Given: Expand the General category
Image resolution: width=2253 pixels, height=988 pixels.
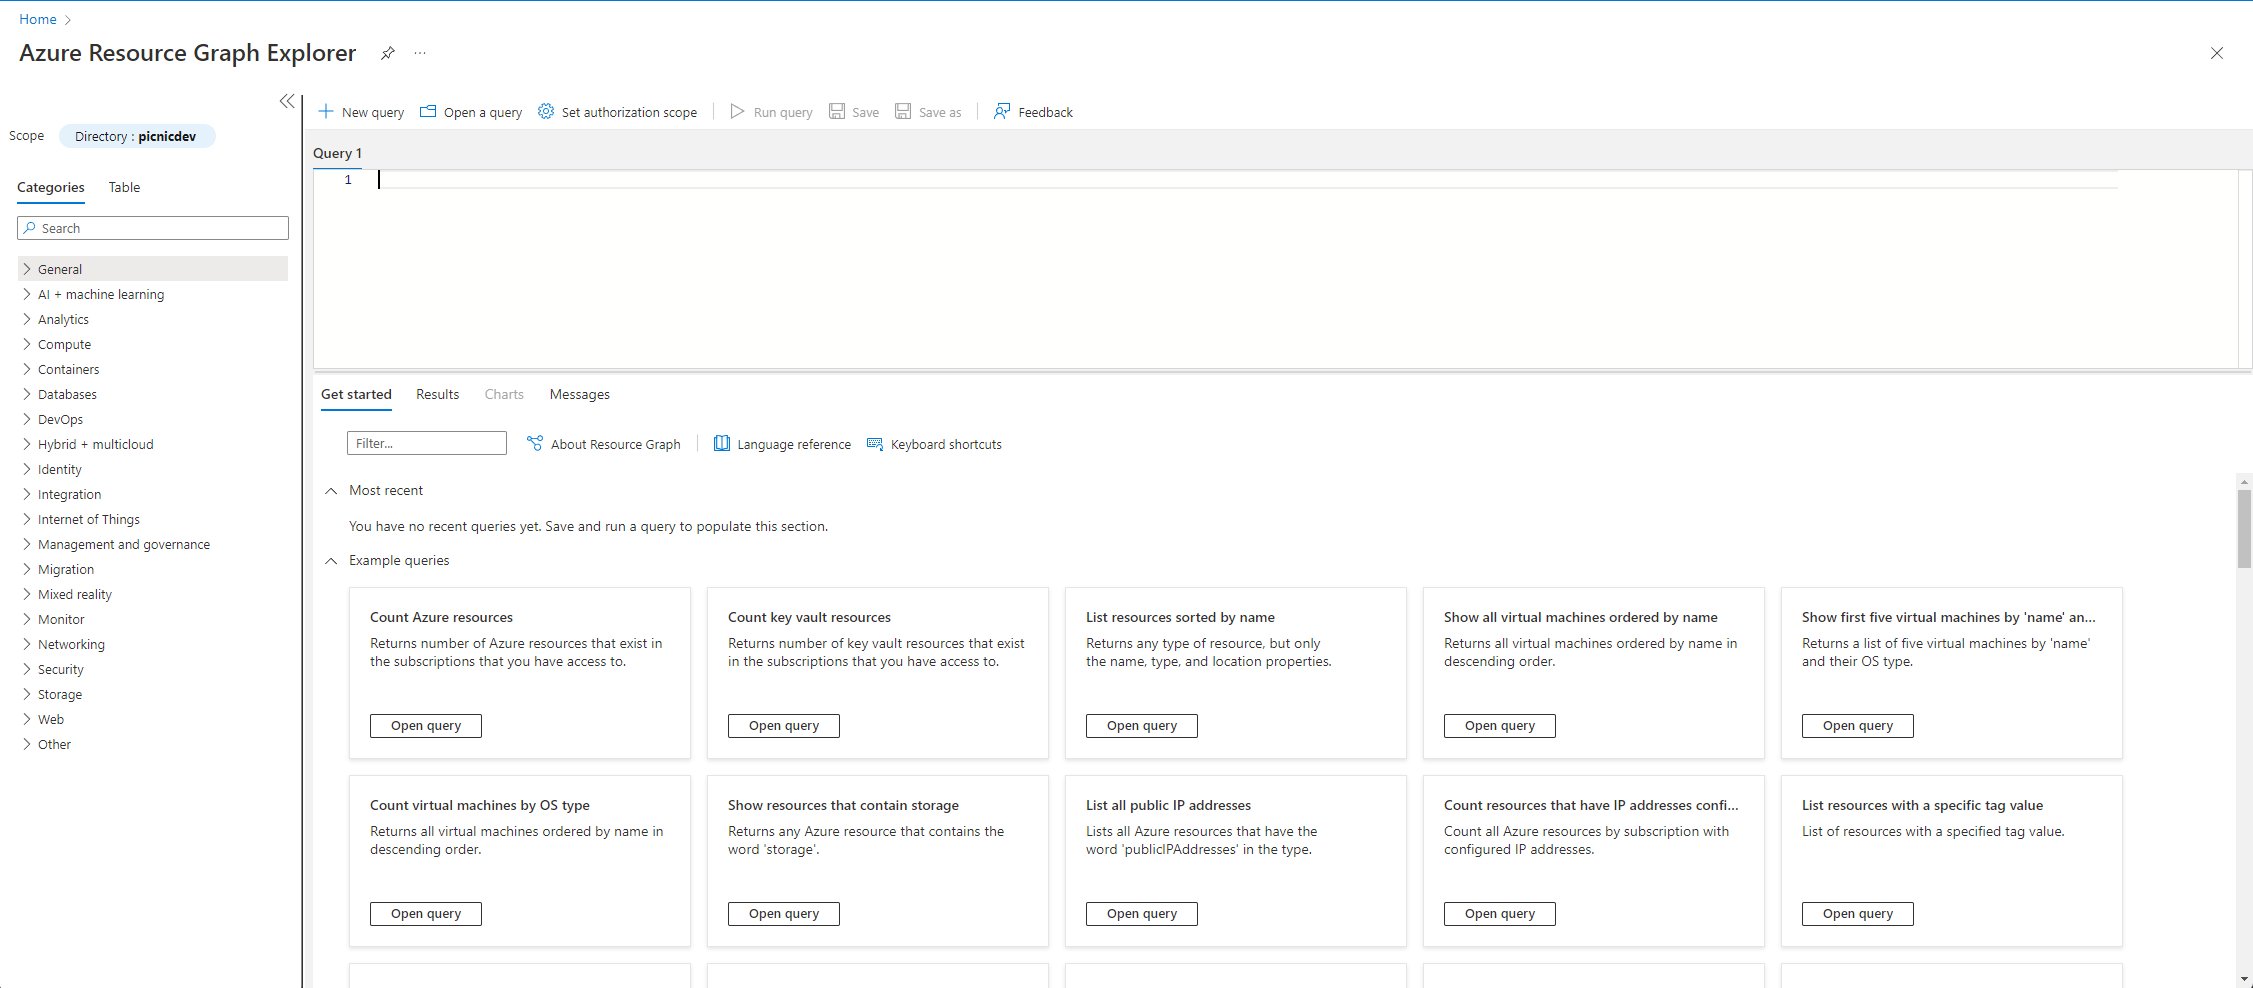Looking at the screenshot, I should [27, 269].
